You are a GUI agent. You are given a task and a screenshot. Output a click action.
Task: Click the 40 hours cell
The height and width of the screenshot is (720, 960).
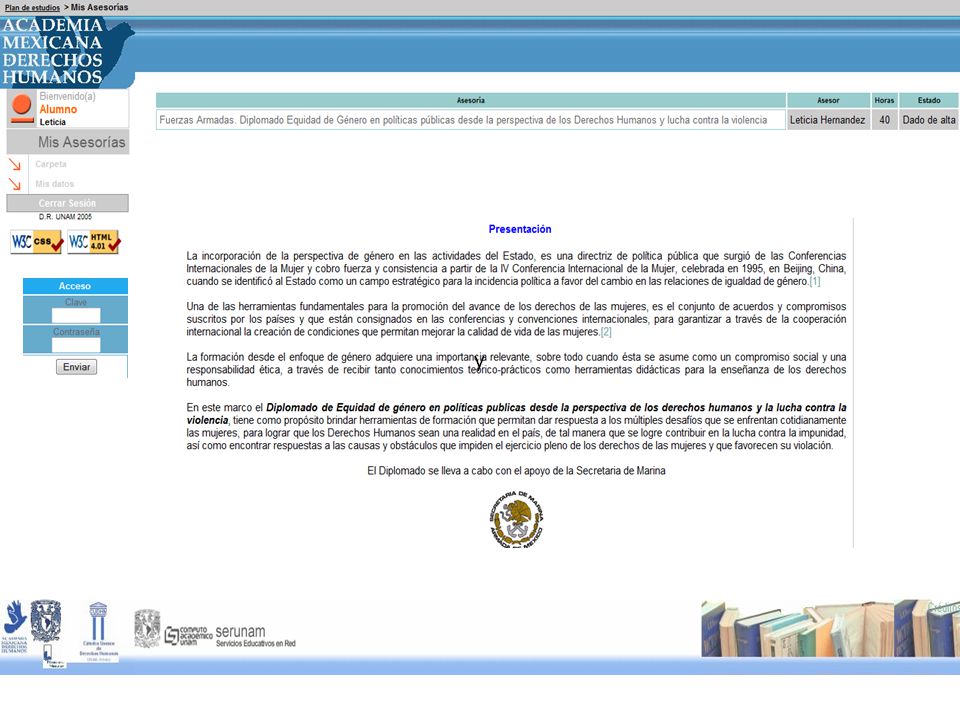pyautogui.click(x=885, y=120)
